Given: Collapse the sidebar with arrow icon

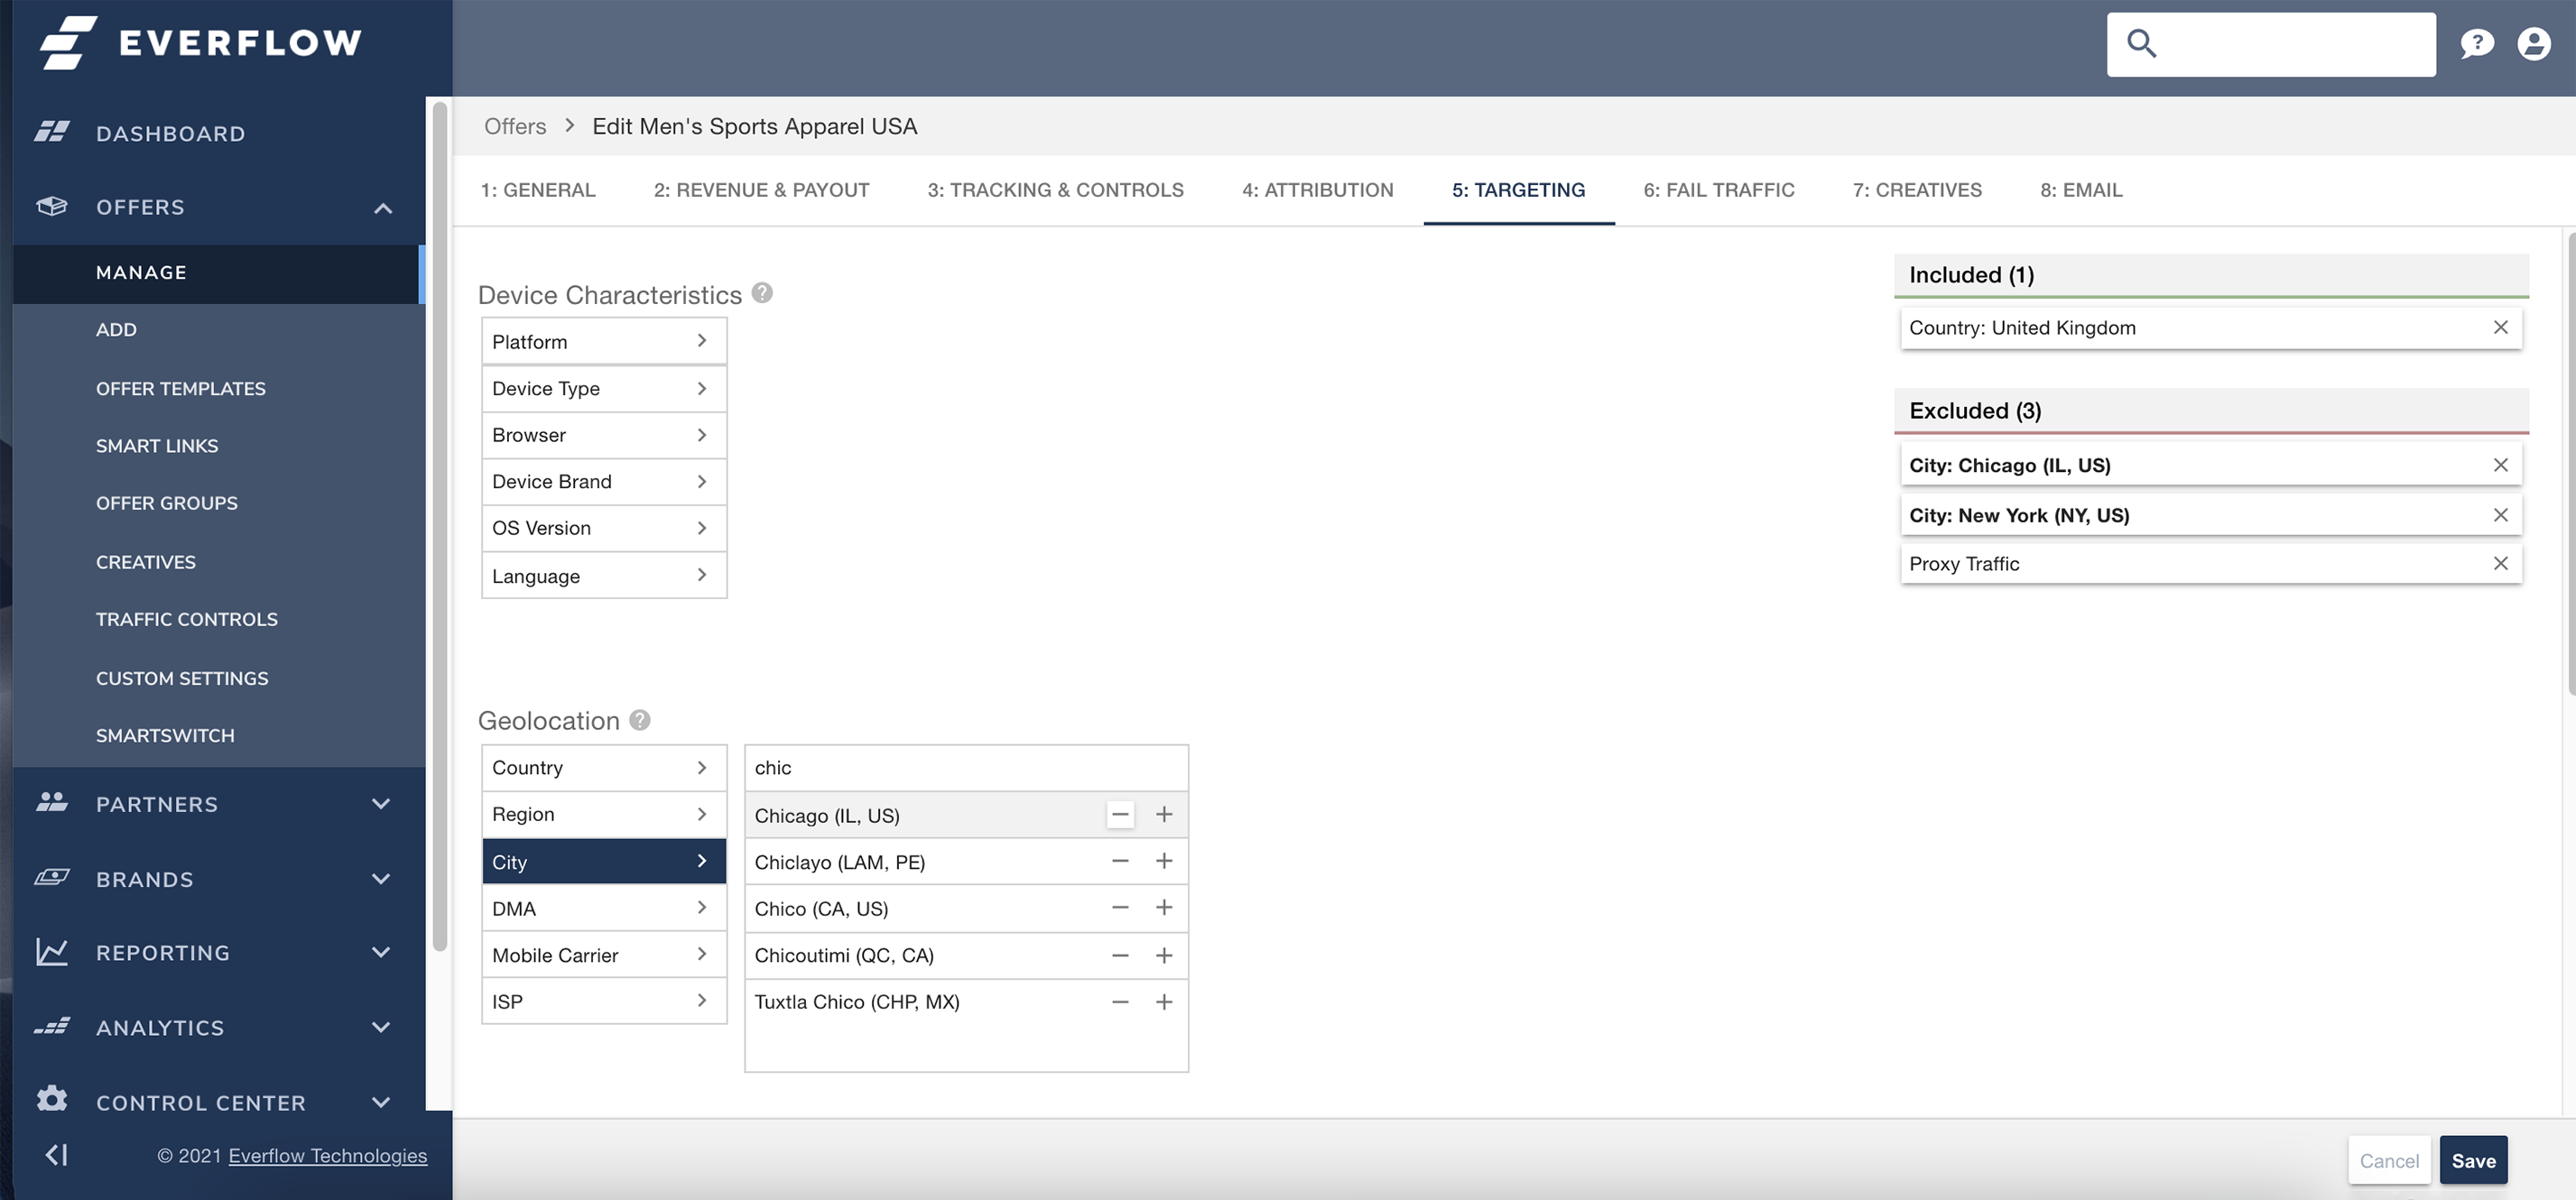Looking at the screenshot, I should click(x=56, y=1155).
